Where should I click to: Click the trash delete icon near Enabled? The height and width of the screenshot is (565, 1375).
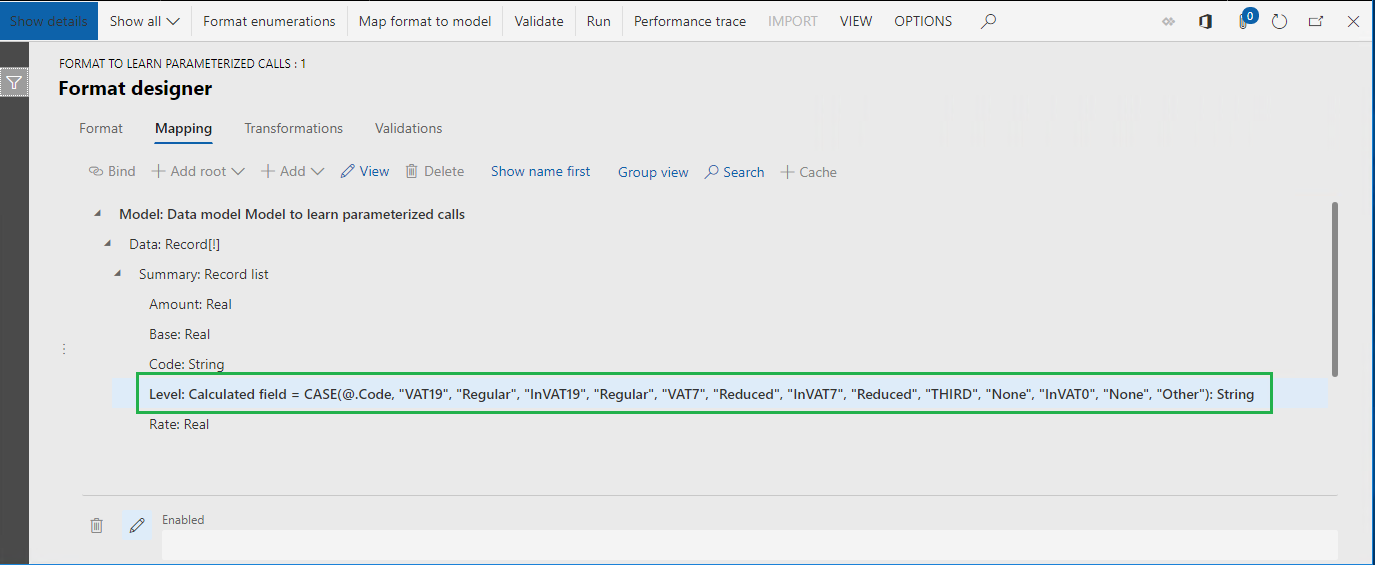[96, 525]
